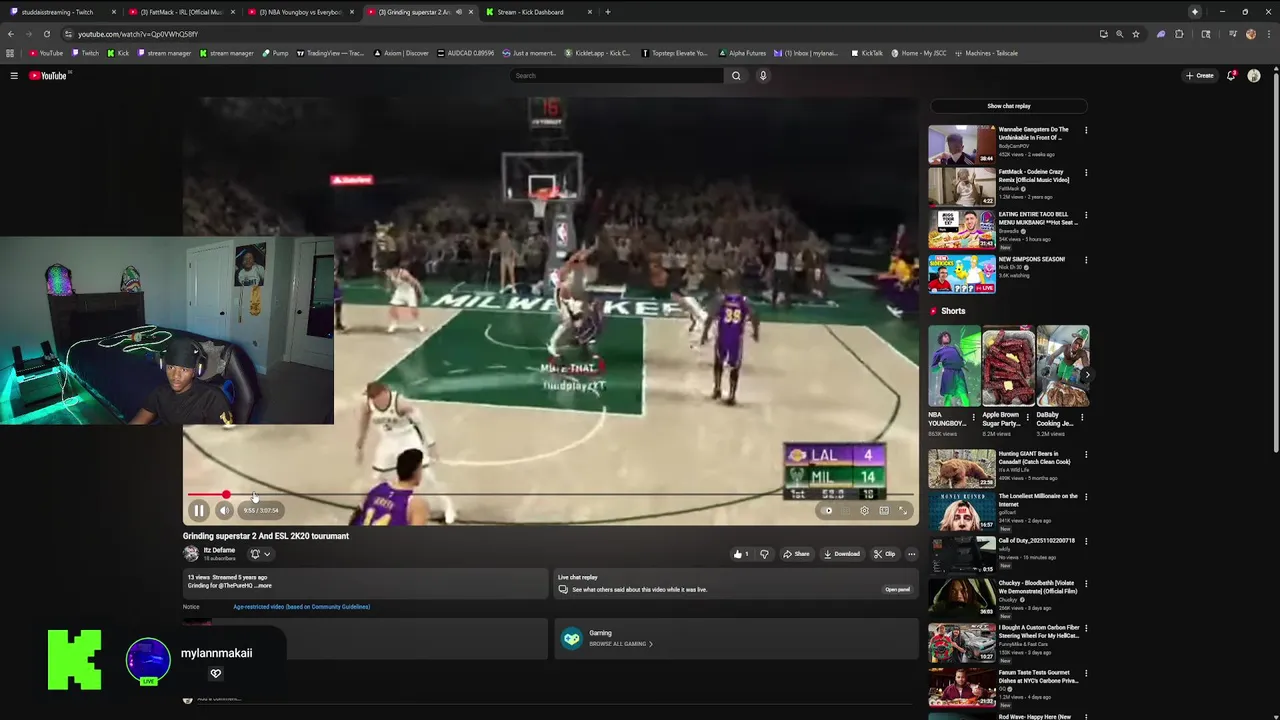
Task: Open the mylannmakaii Kick live avatar
Action: (148, 661)
